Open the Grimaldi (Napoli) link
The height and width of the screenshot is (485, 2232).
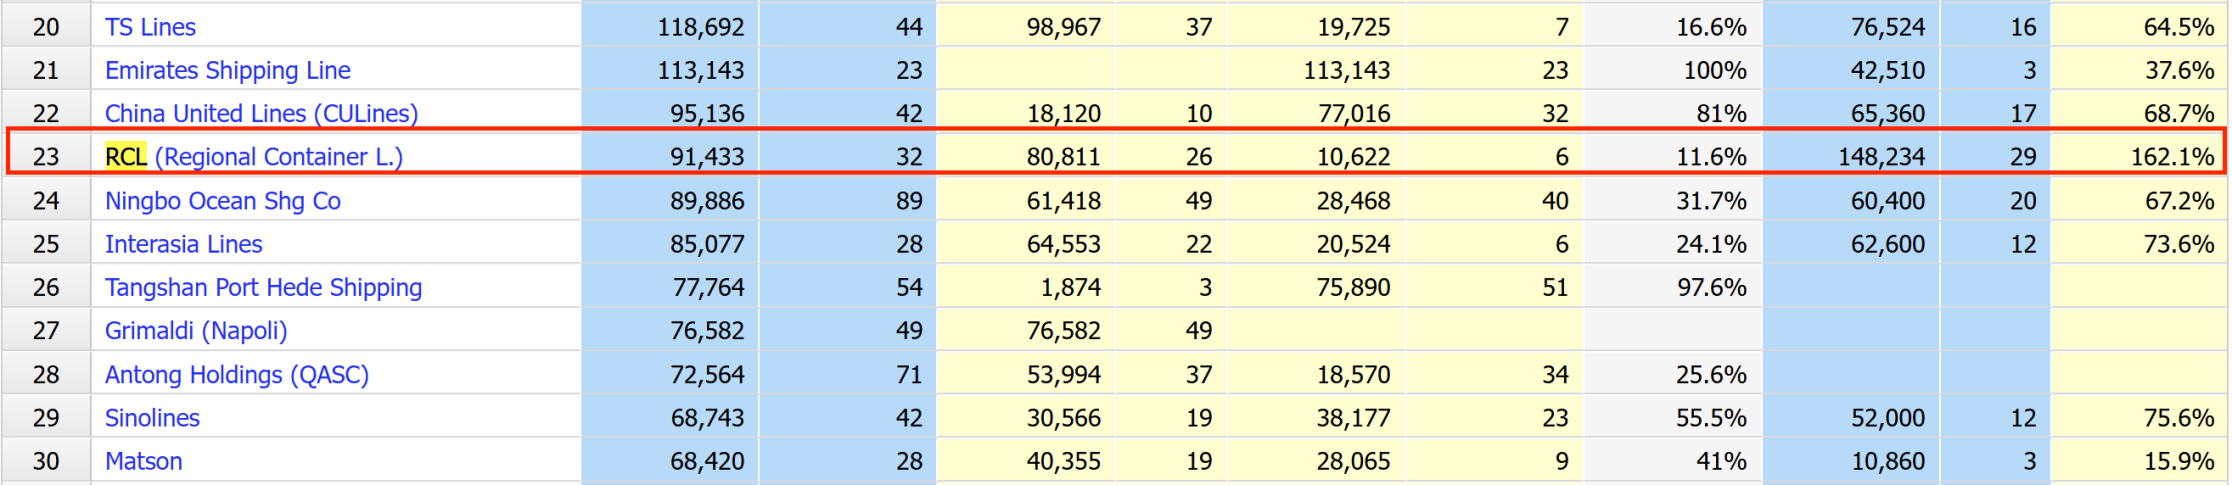click(196, 330)
